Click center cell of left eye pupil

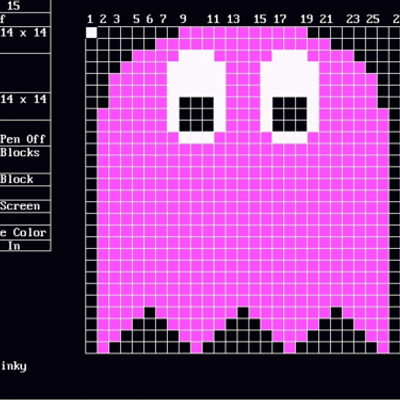tap(197, 114)
